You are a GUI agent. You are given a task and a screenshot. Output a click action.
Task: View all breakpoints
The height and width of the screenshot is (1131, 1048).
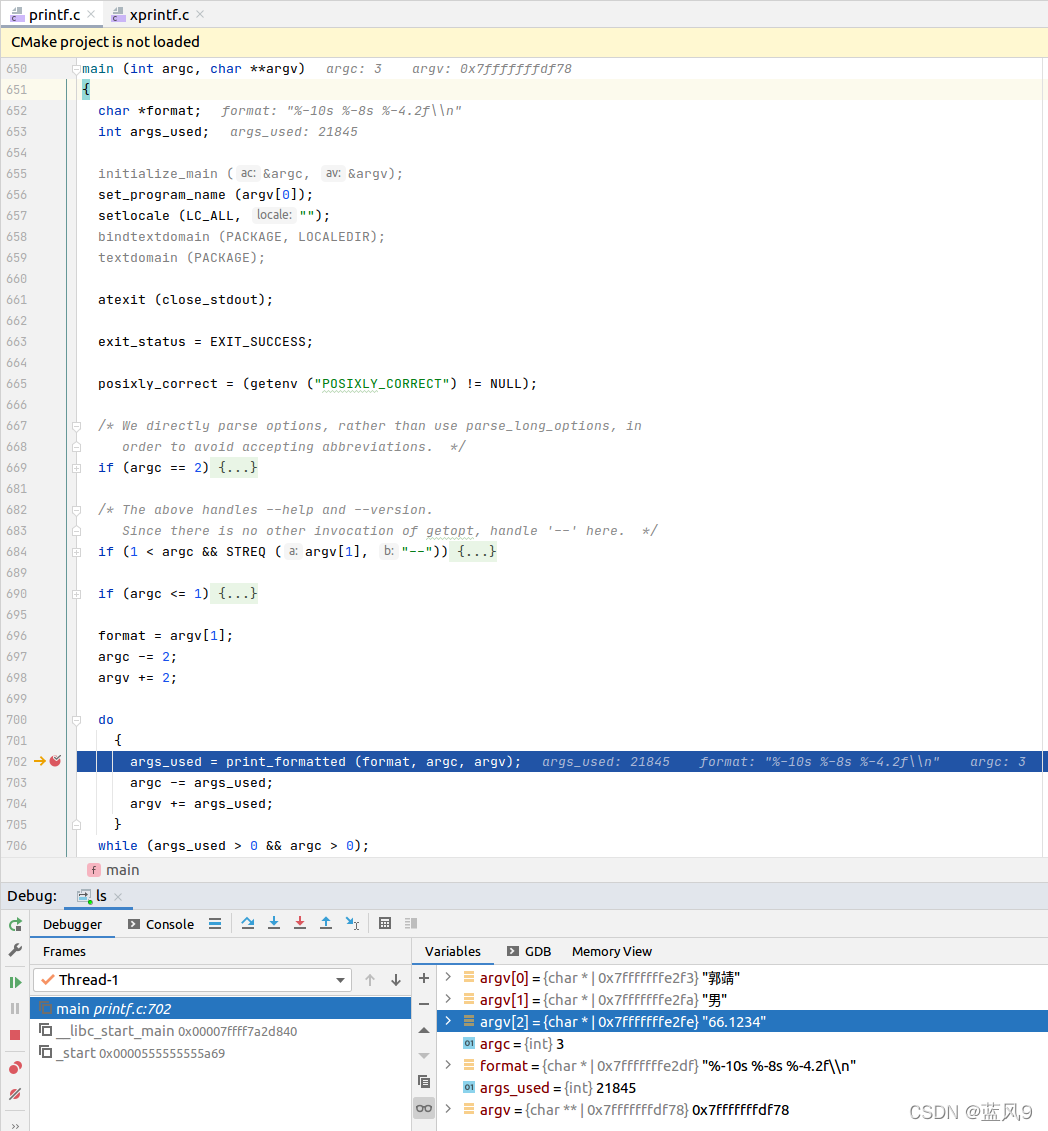point(15,1068)
